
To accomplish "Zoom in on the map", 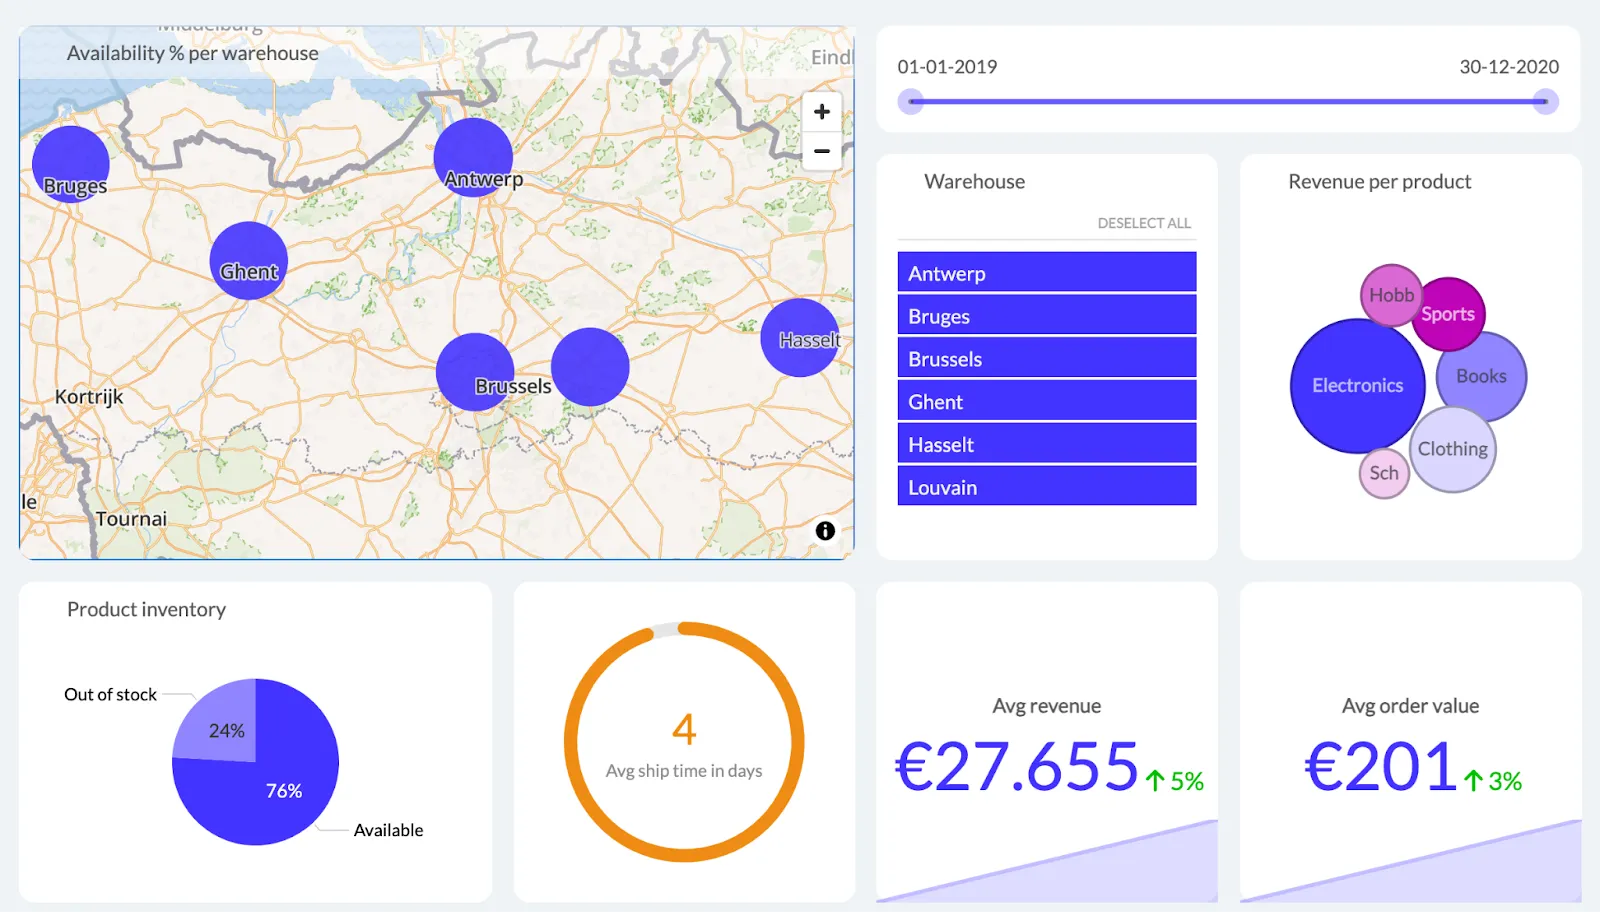I will 822,112.
